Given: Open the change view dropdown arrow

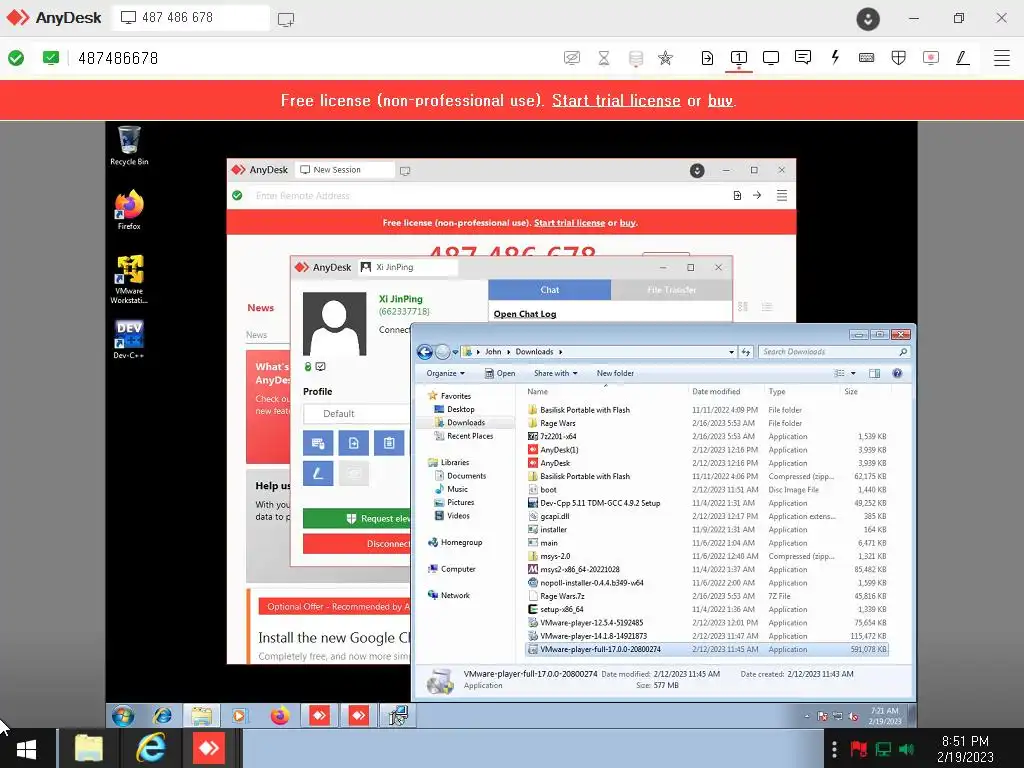Looking at the screenshot, I should [853, 374].
